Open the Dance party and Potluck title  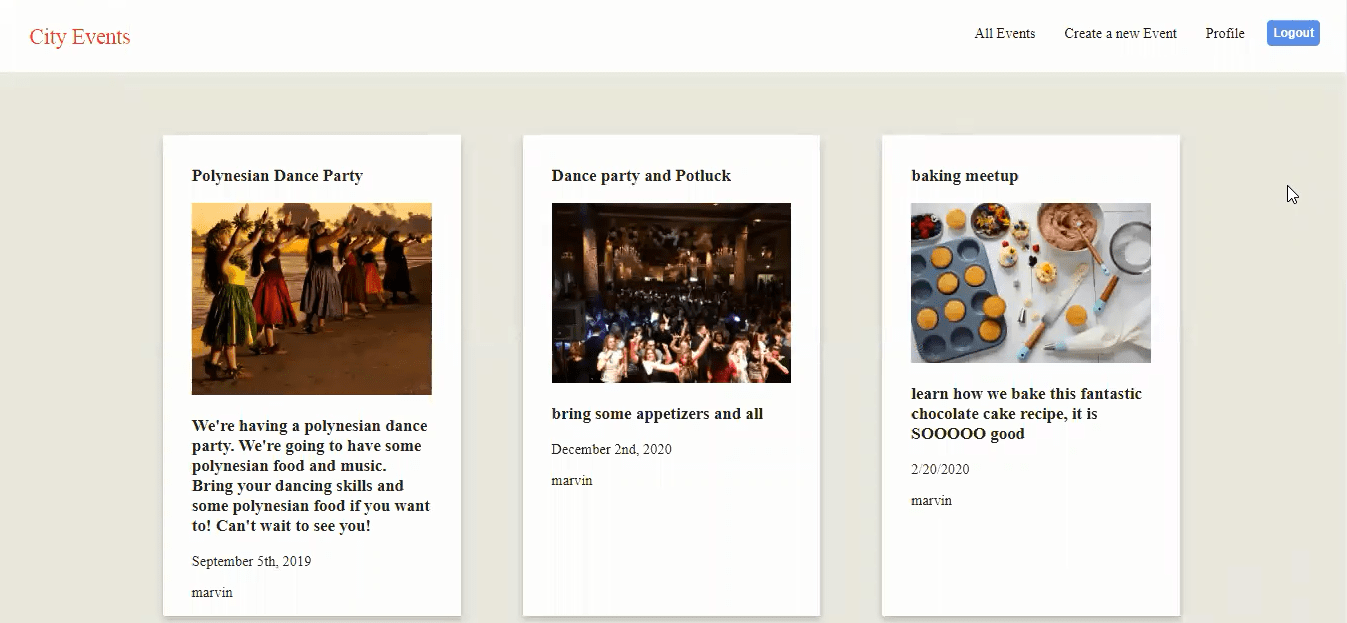tap(641, 176)
